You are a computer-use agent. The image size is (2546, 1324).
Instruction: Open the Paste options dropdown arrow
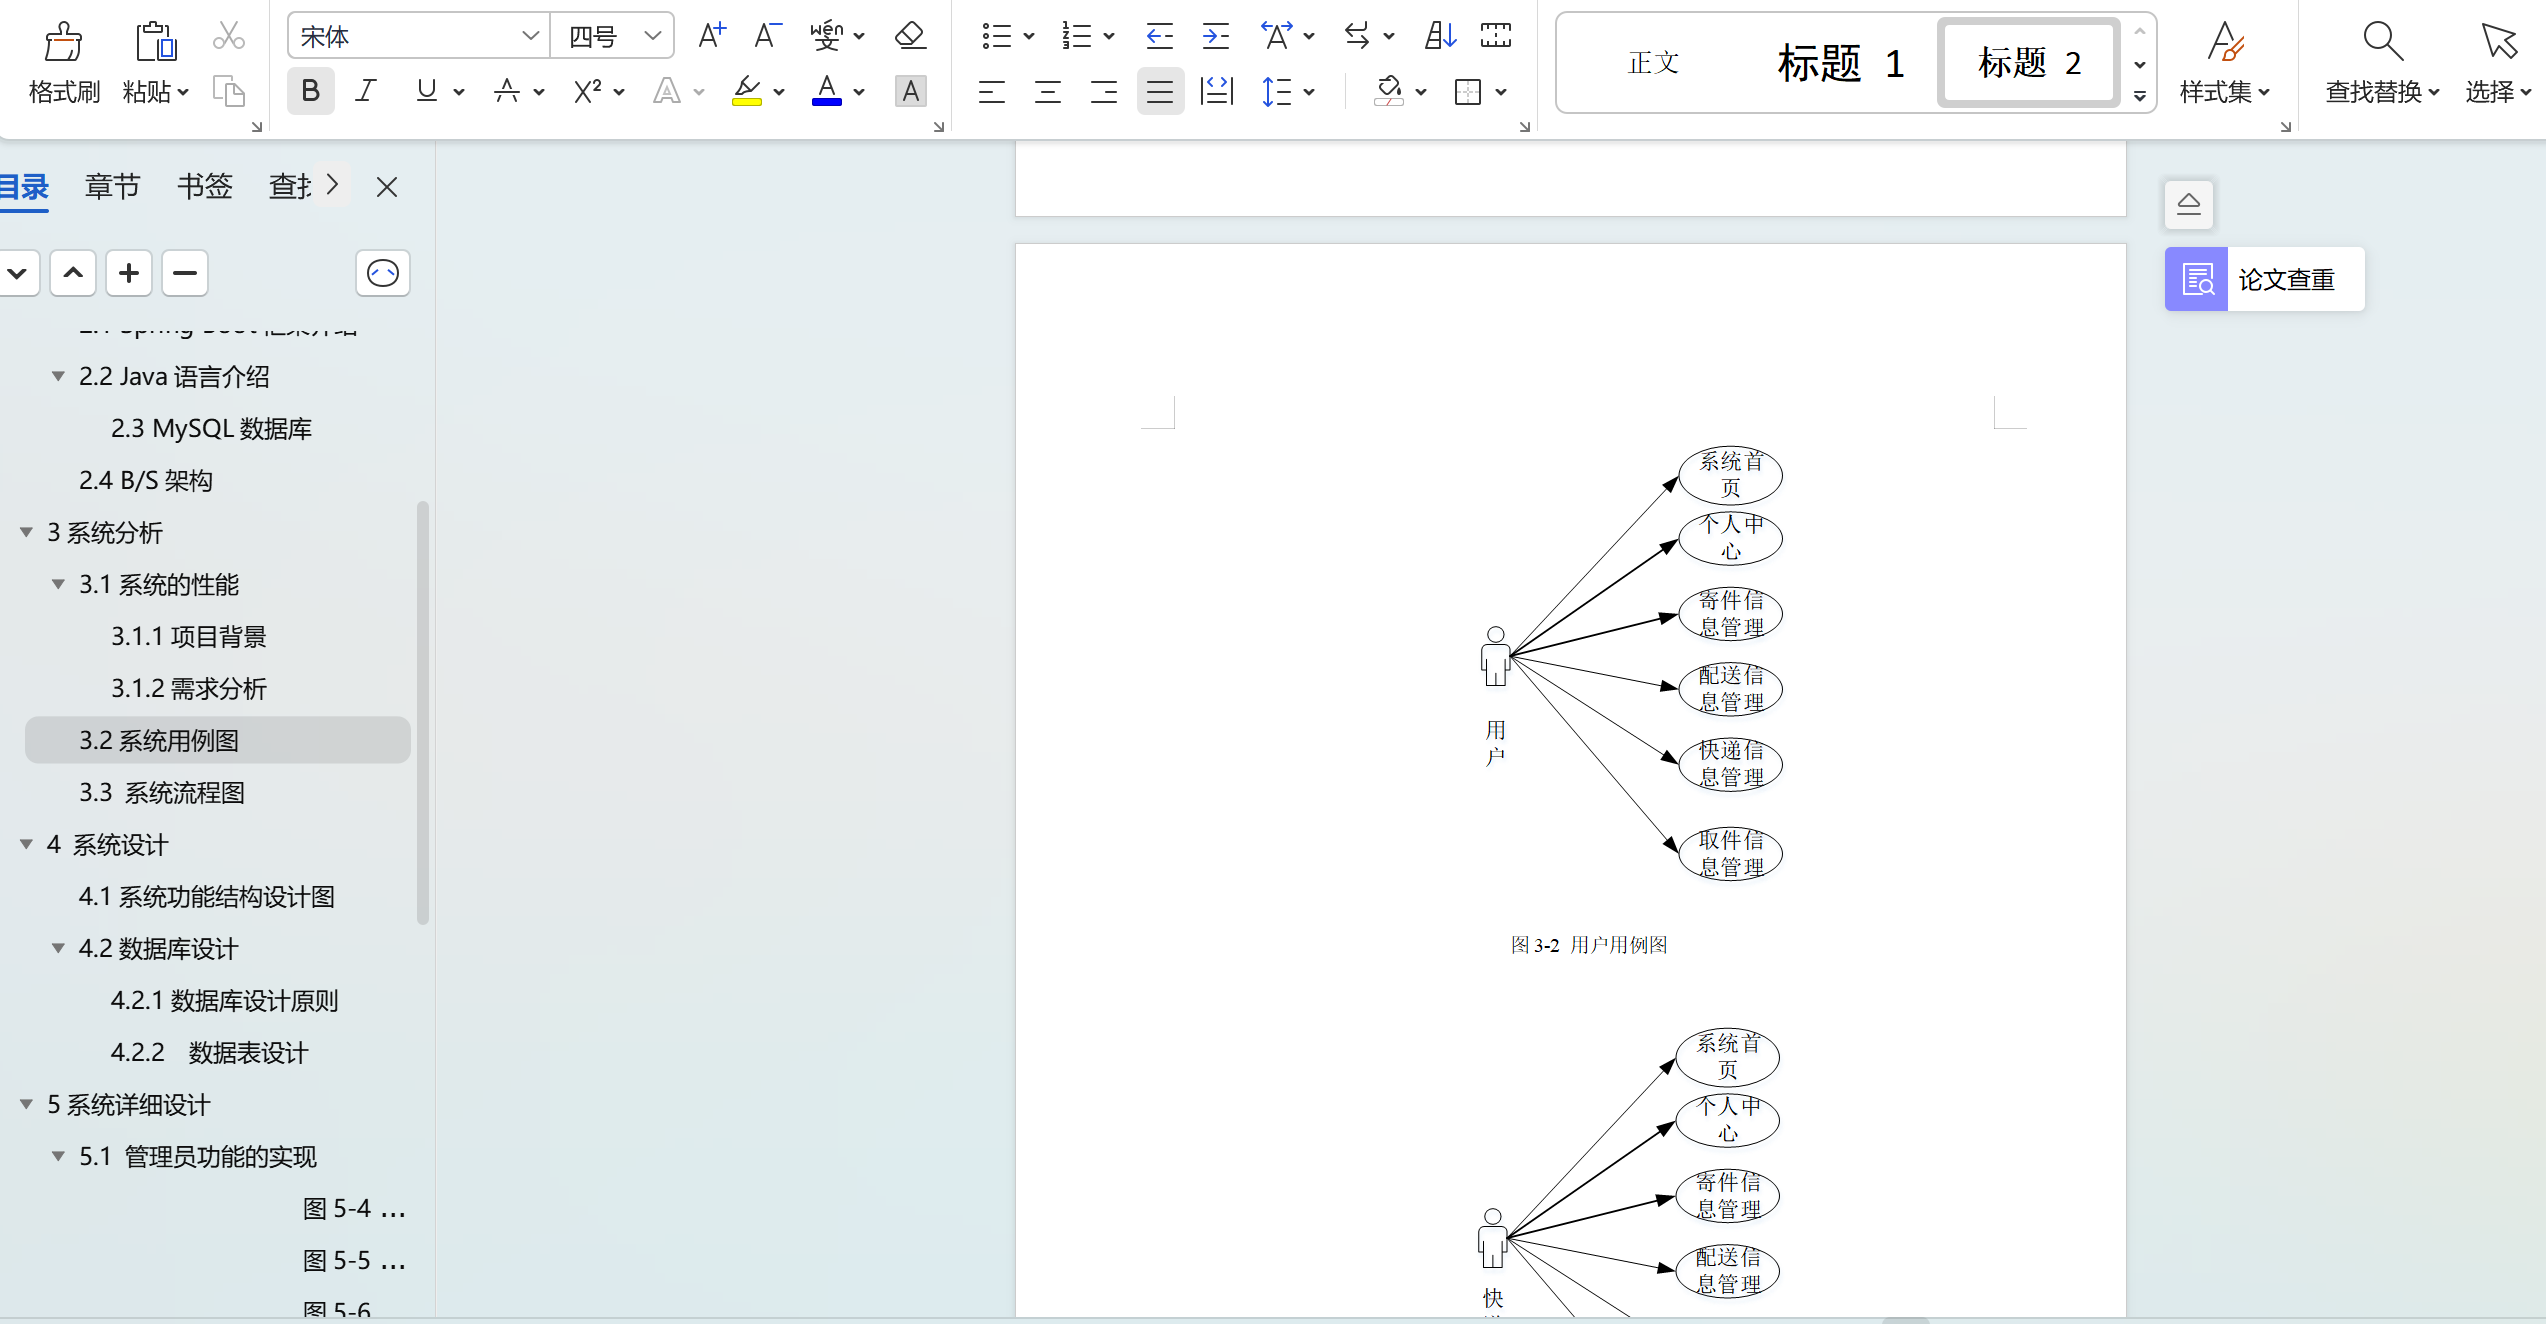click(183, 92)
